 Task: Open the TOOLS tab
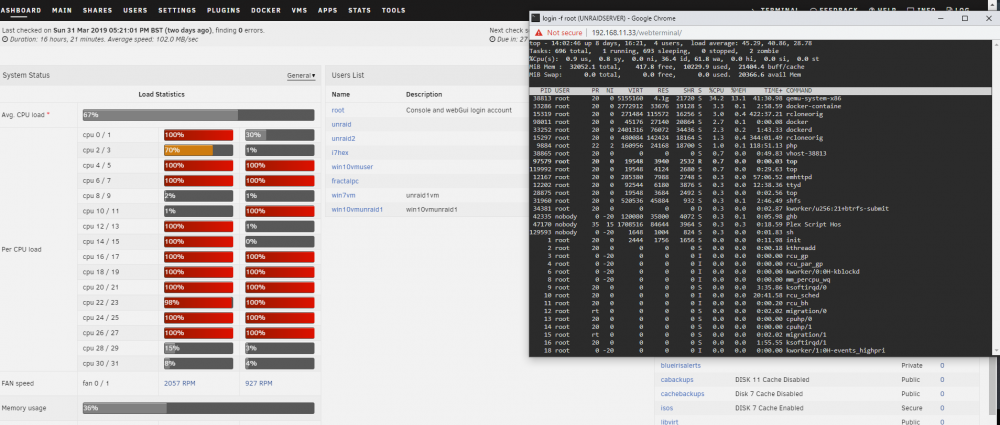pos(393,10)
